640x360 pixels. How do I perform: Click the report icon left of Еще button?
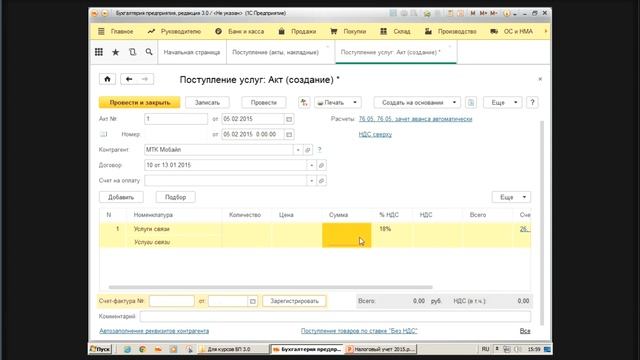pos(471,102)
